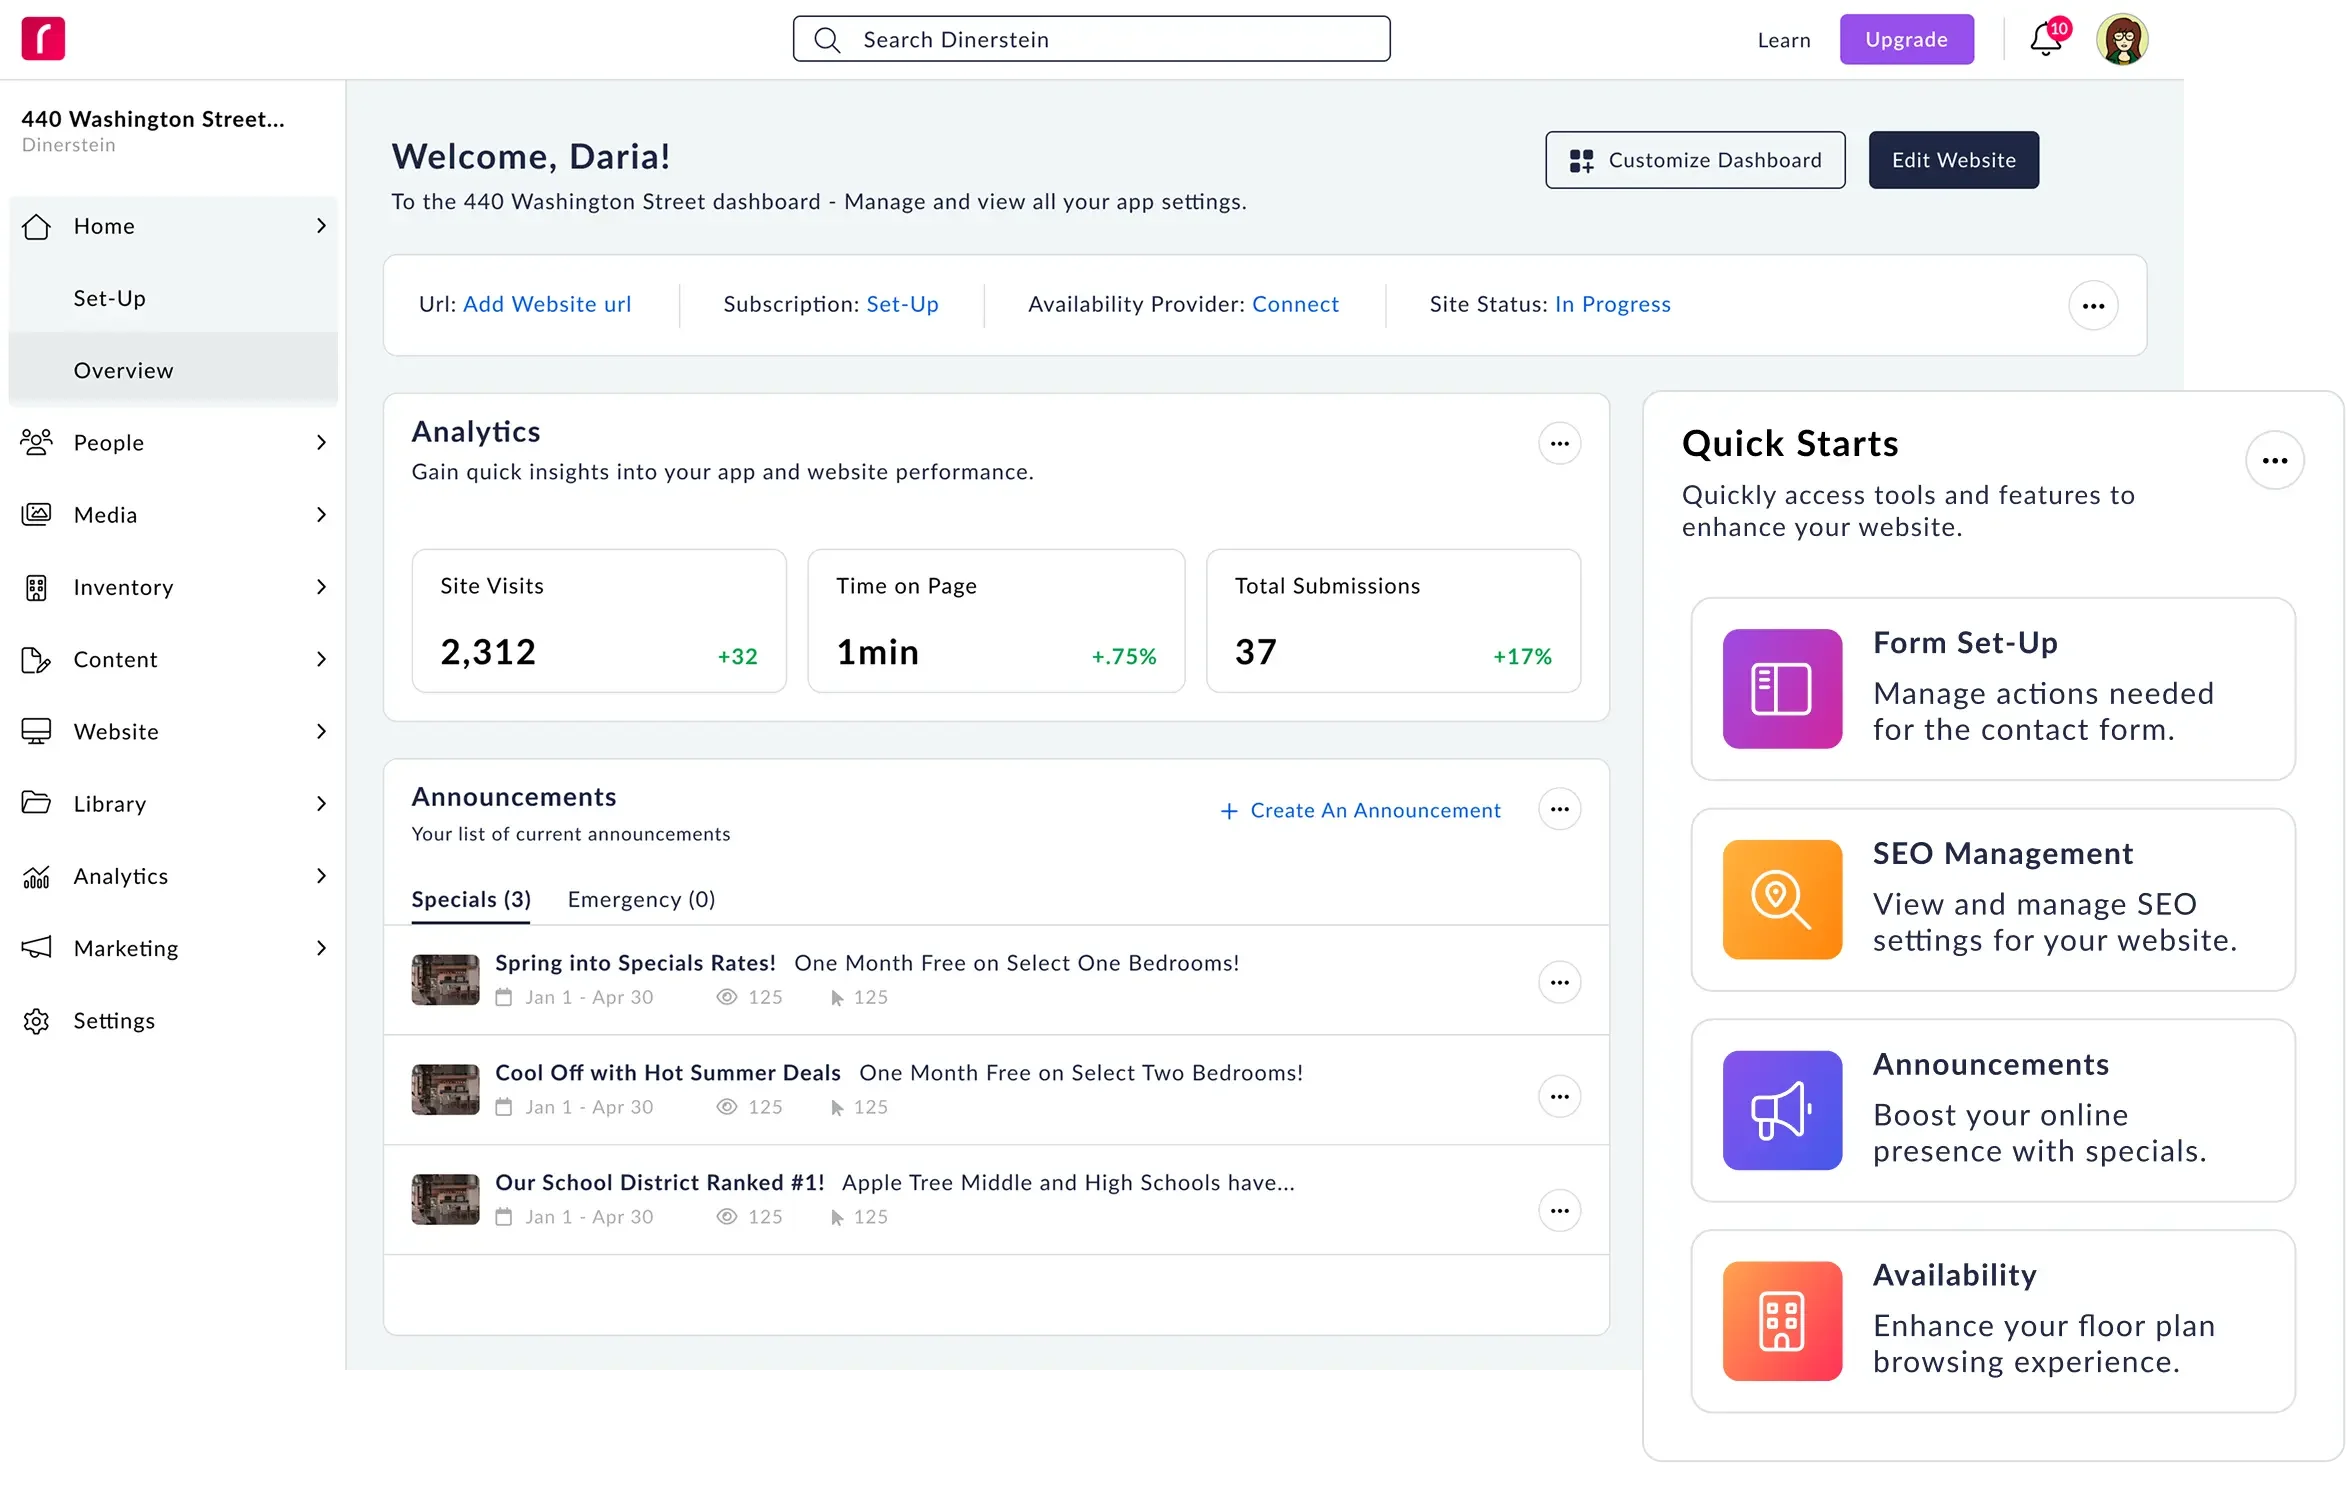The image size is (2346, 1496).
Task: Click the Availability Provider Connect link
Action: click(1295, 305)
